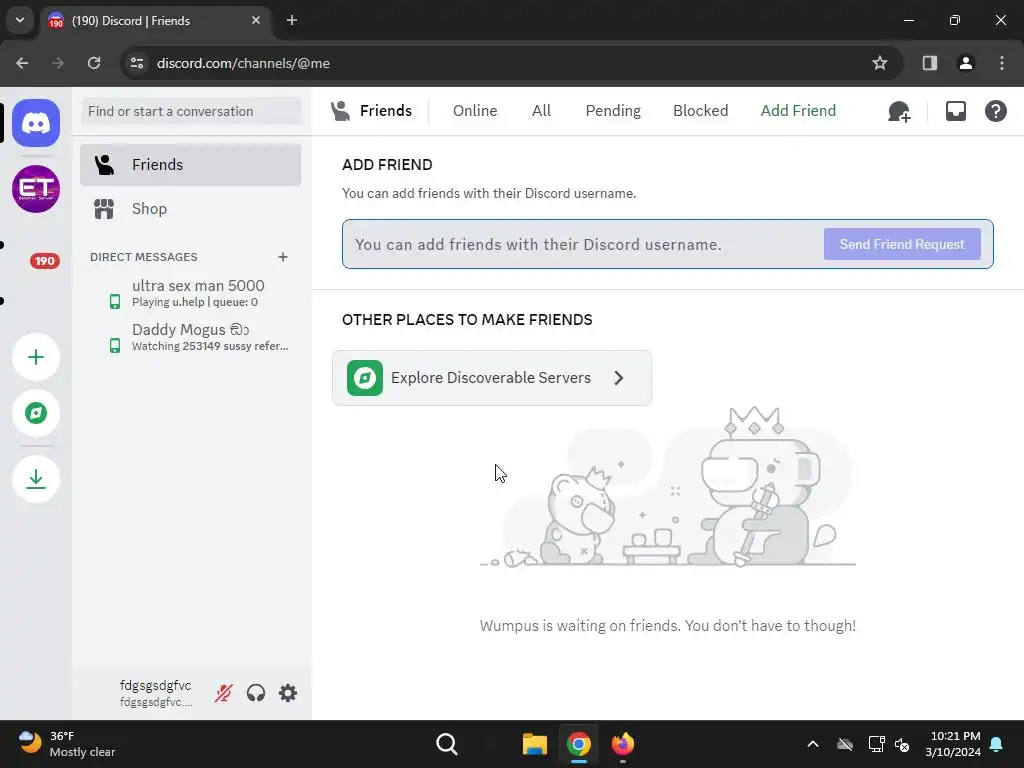Open a new browser tab
The image size is (1024, 768).
coord(292,20)
